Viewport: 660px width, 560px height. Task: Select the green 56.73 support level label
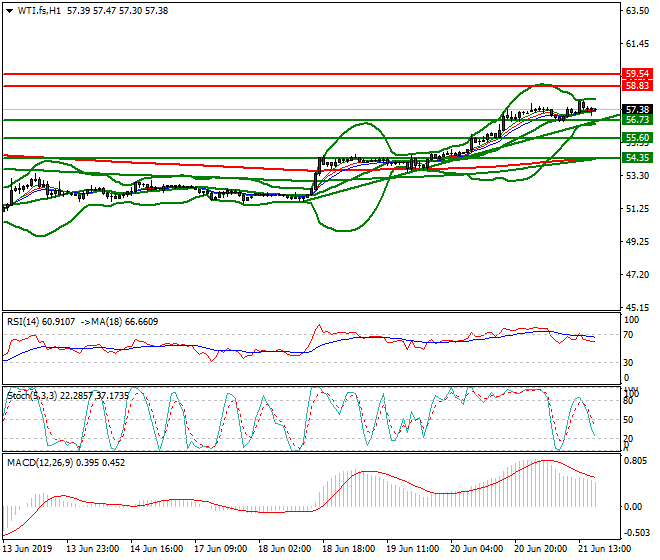(x=637, y=120)
